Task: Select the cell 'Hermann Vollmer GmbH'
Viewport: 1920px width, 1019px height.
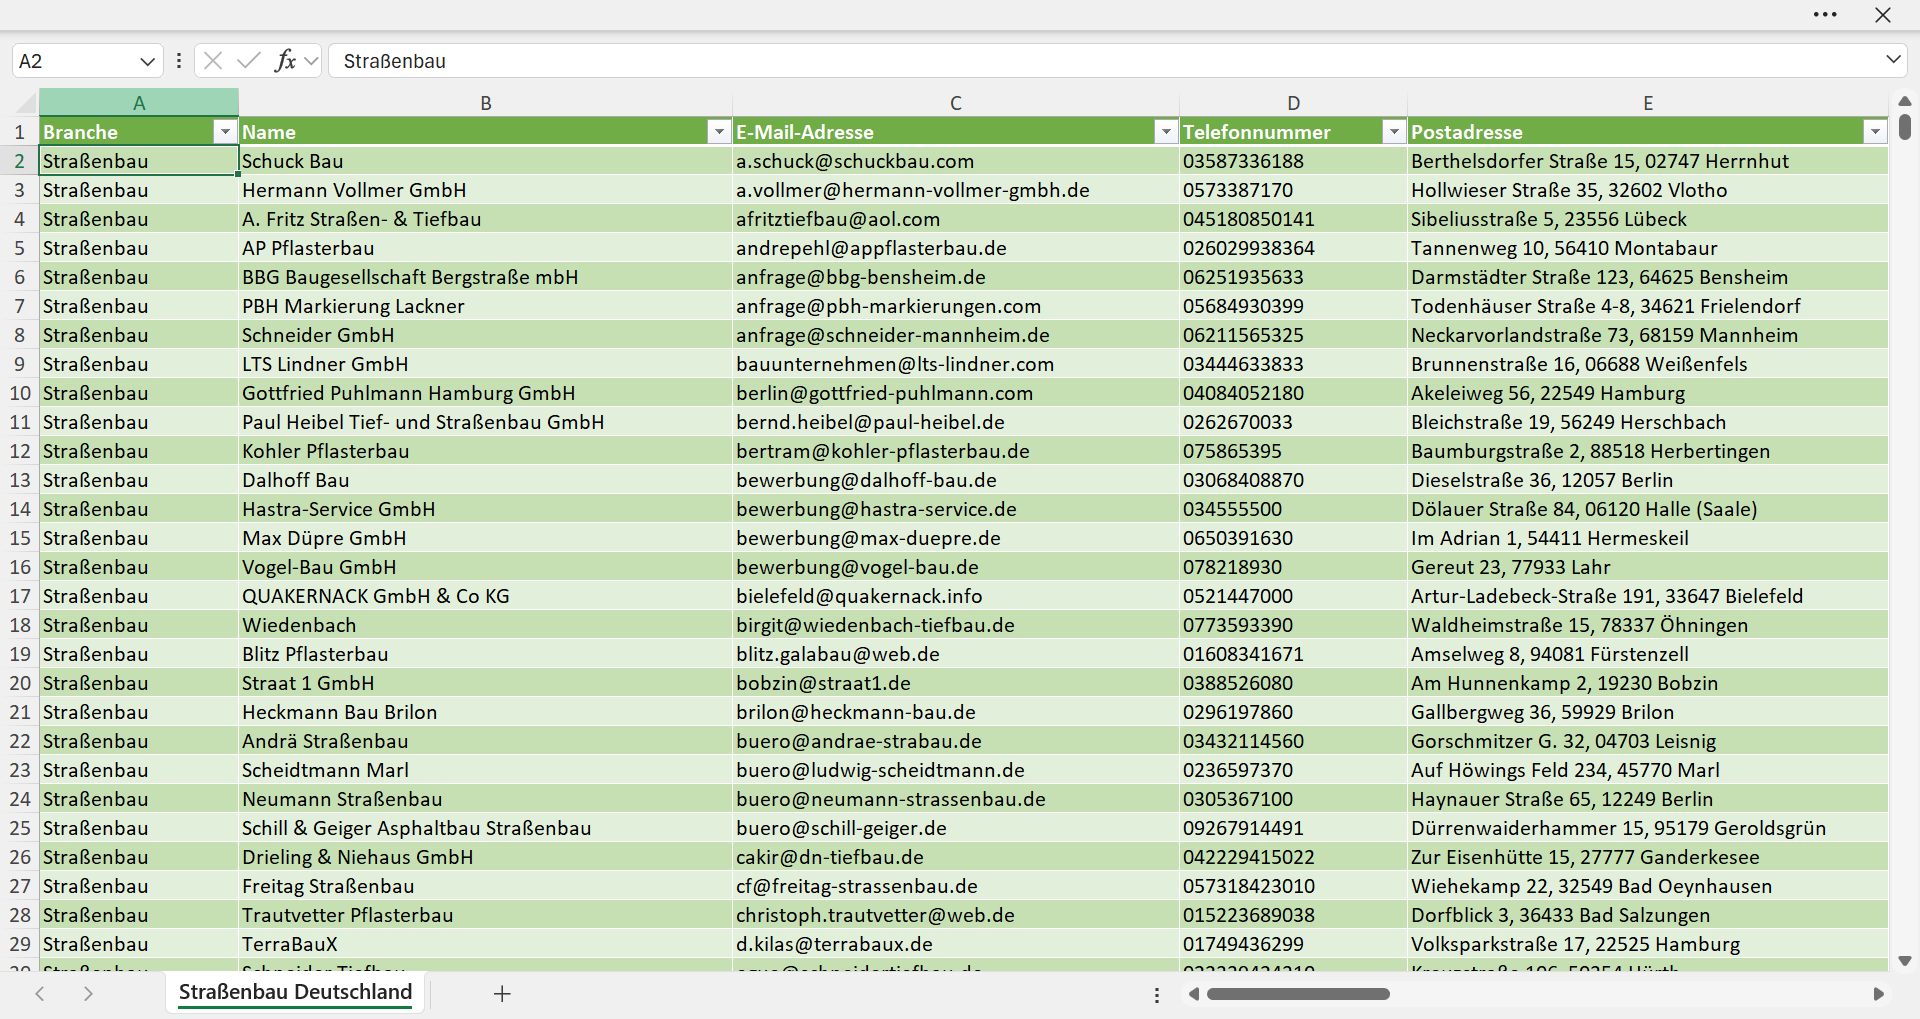Action: coord(486,190)
